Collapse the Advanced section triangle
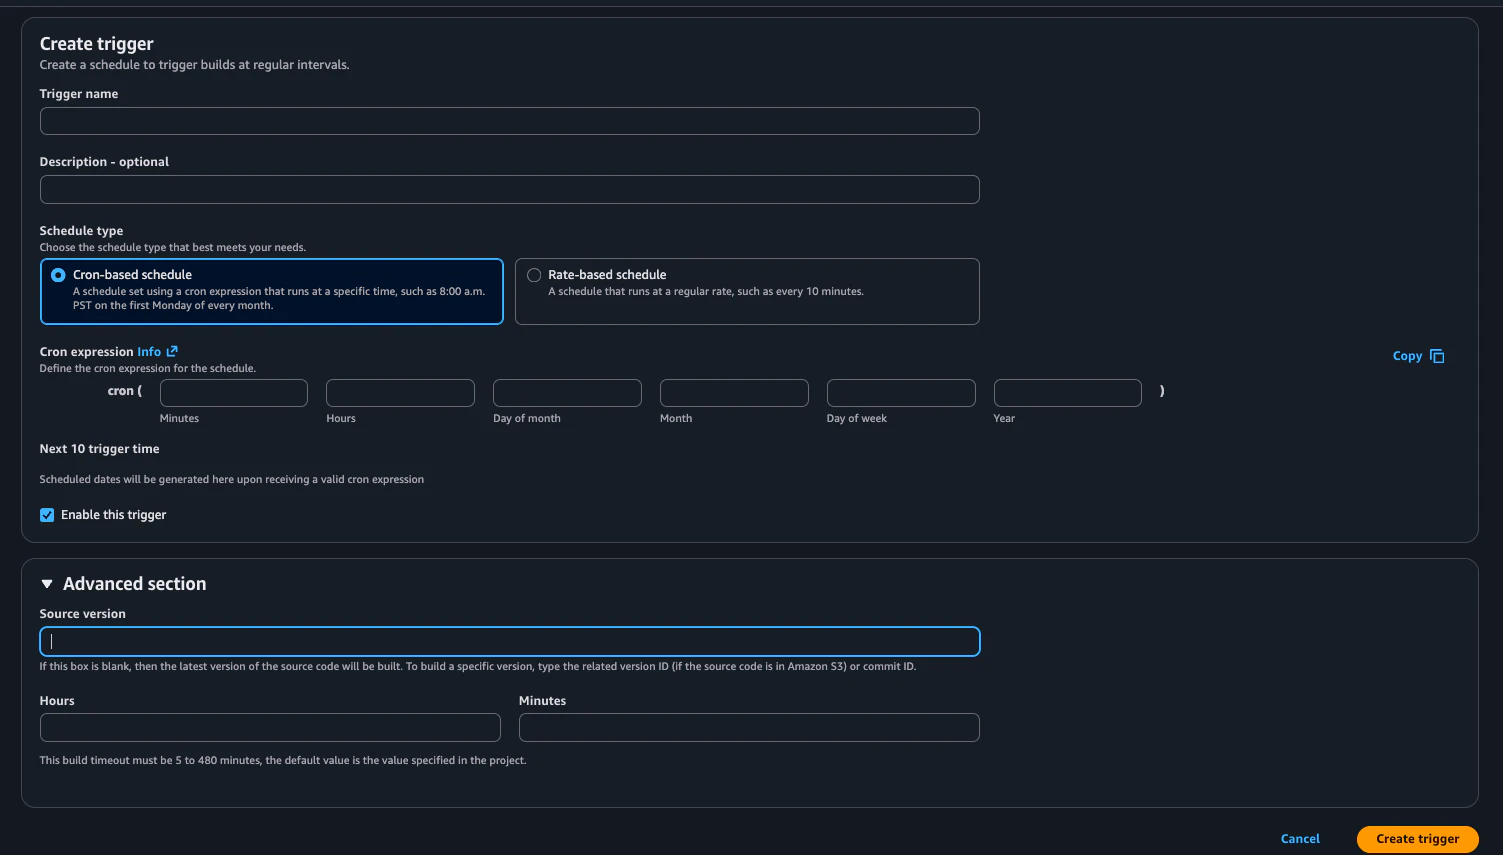The image size is (1503, 855). (x=47, y=584)
